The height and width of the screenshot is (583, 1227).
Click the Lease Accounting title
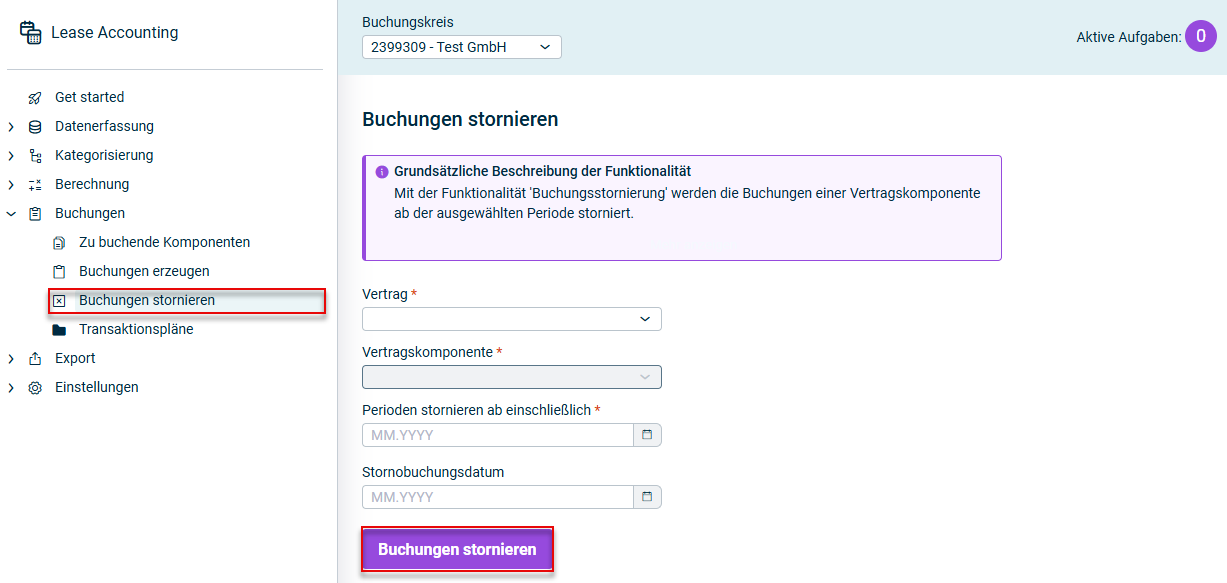coord(114,32)
